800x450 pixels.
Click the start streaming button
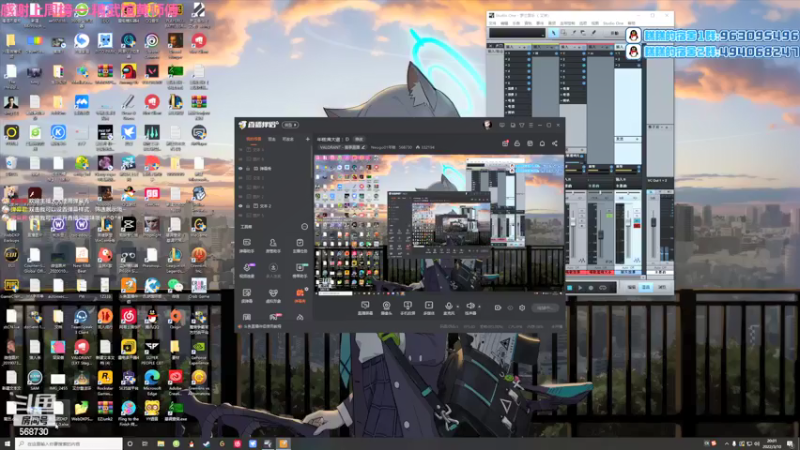(x=544, y=308)
